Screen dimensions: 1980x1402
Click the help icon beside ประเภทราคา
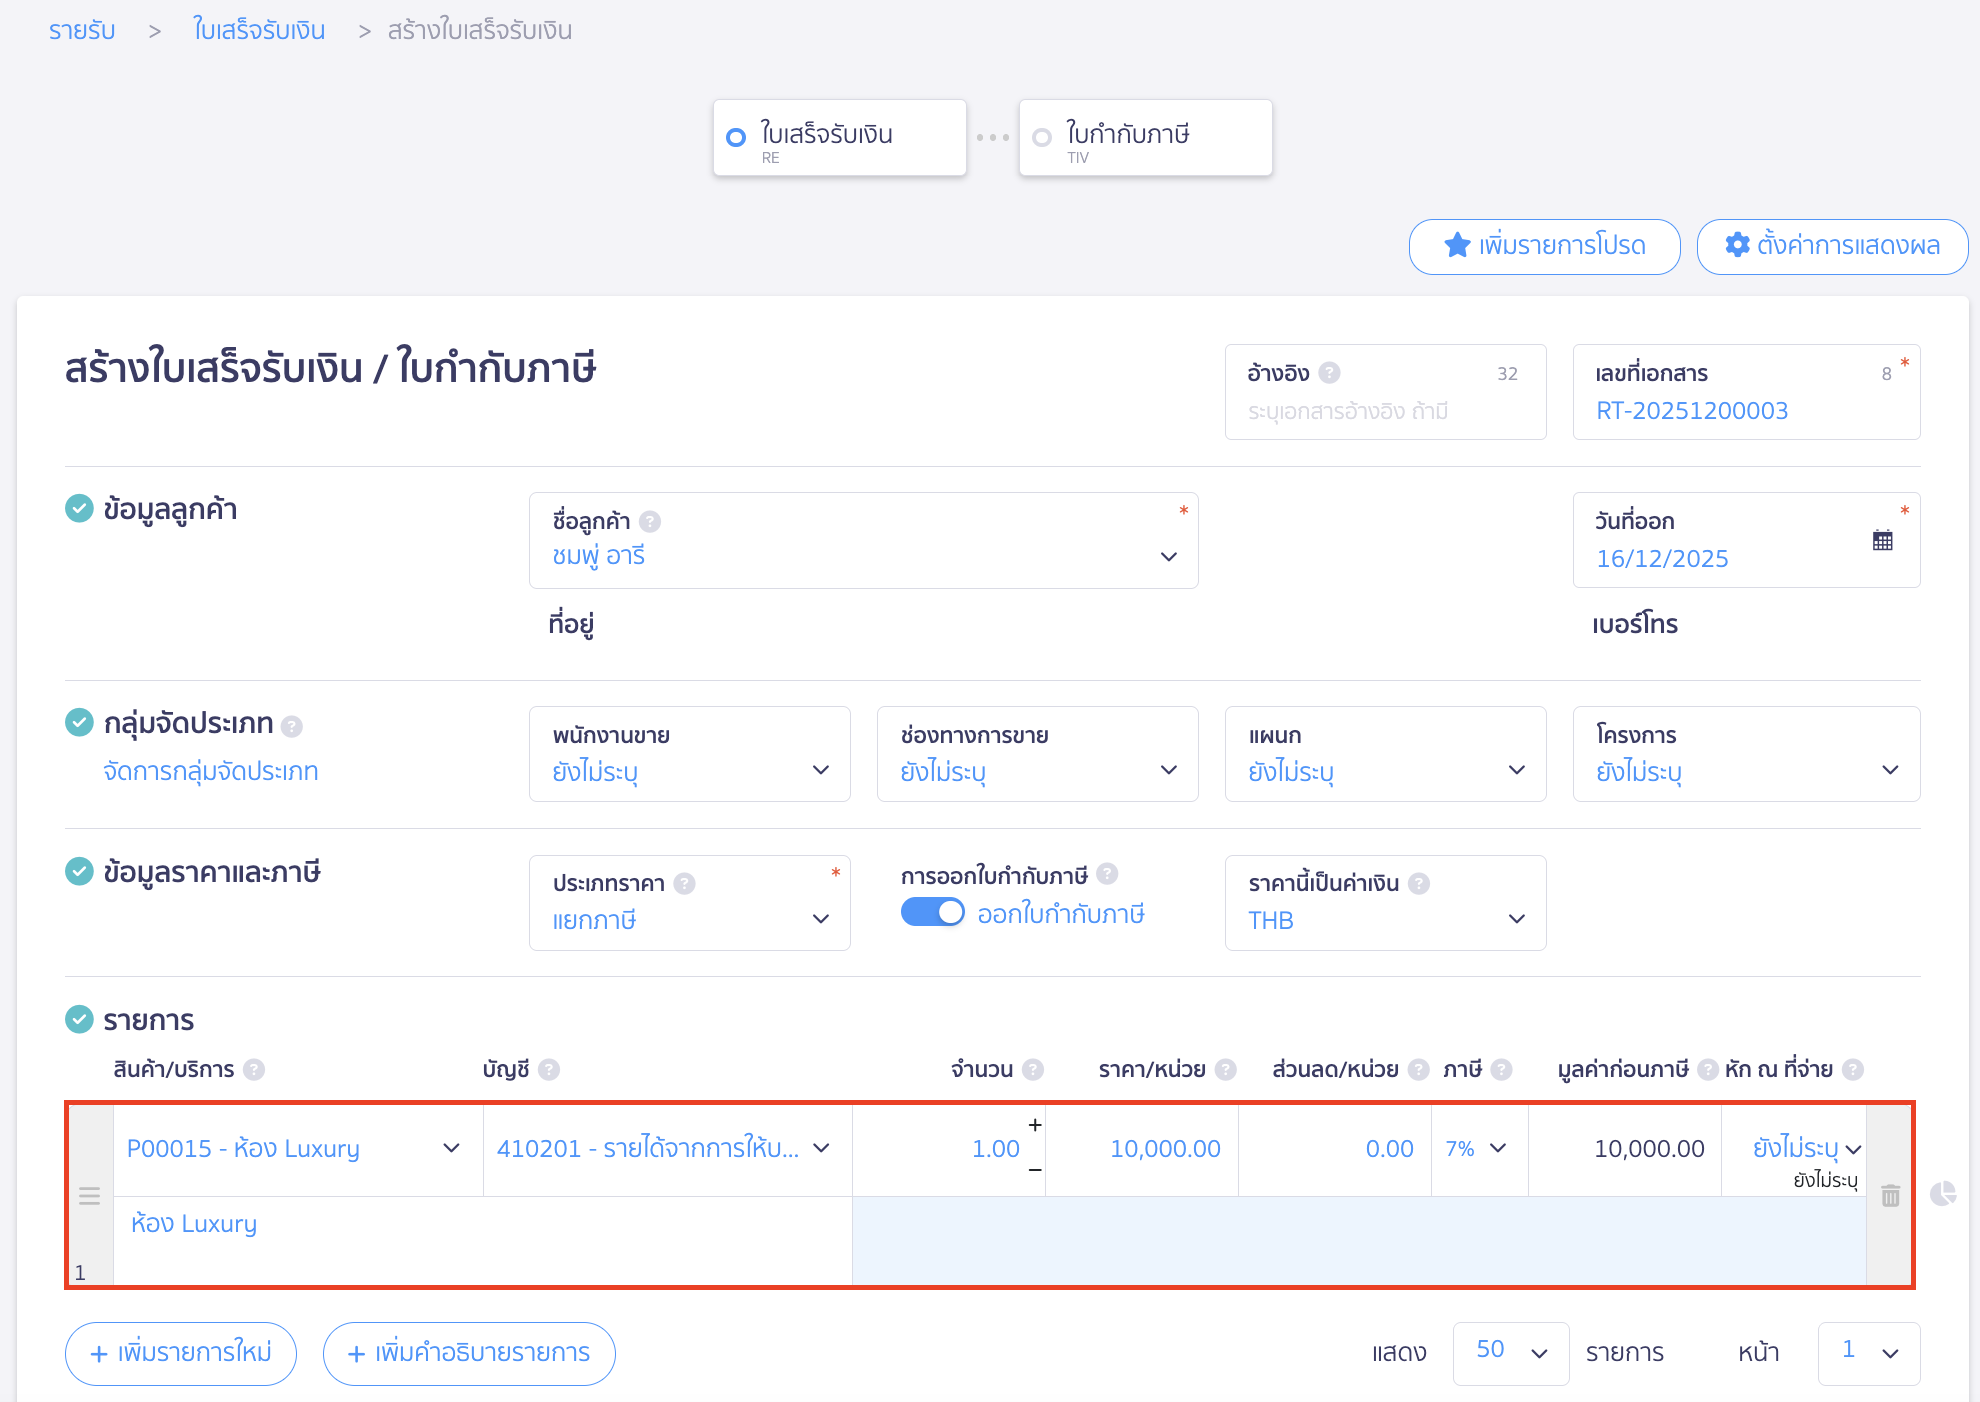coord(685,883)
